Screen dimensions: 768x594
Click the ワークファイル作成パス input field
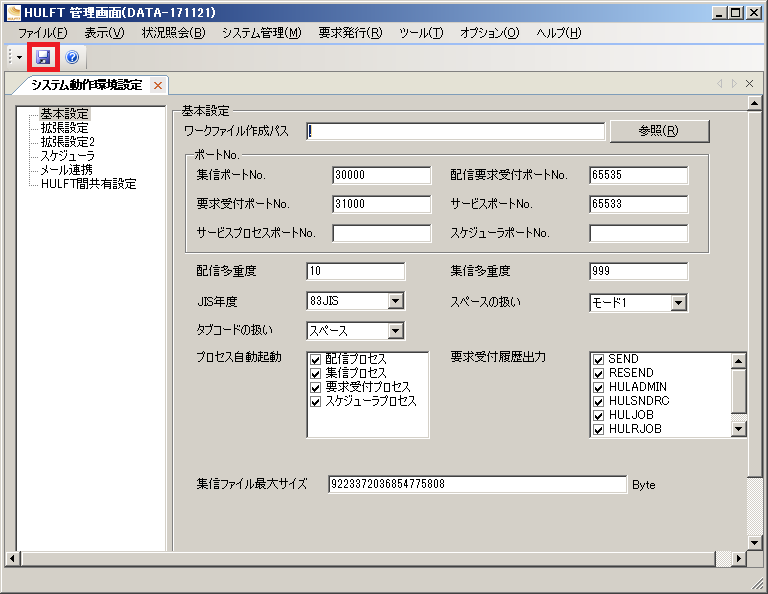click(x=456, y=131)
